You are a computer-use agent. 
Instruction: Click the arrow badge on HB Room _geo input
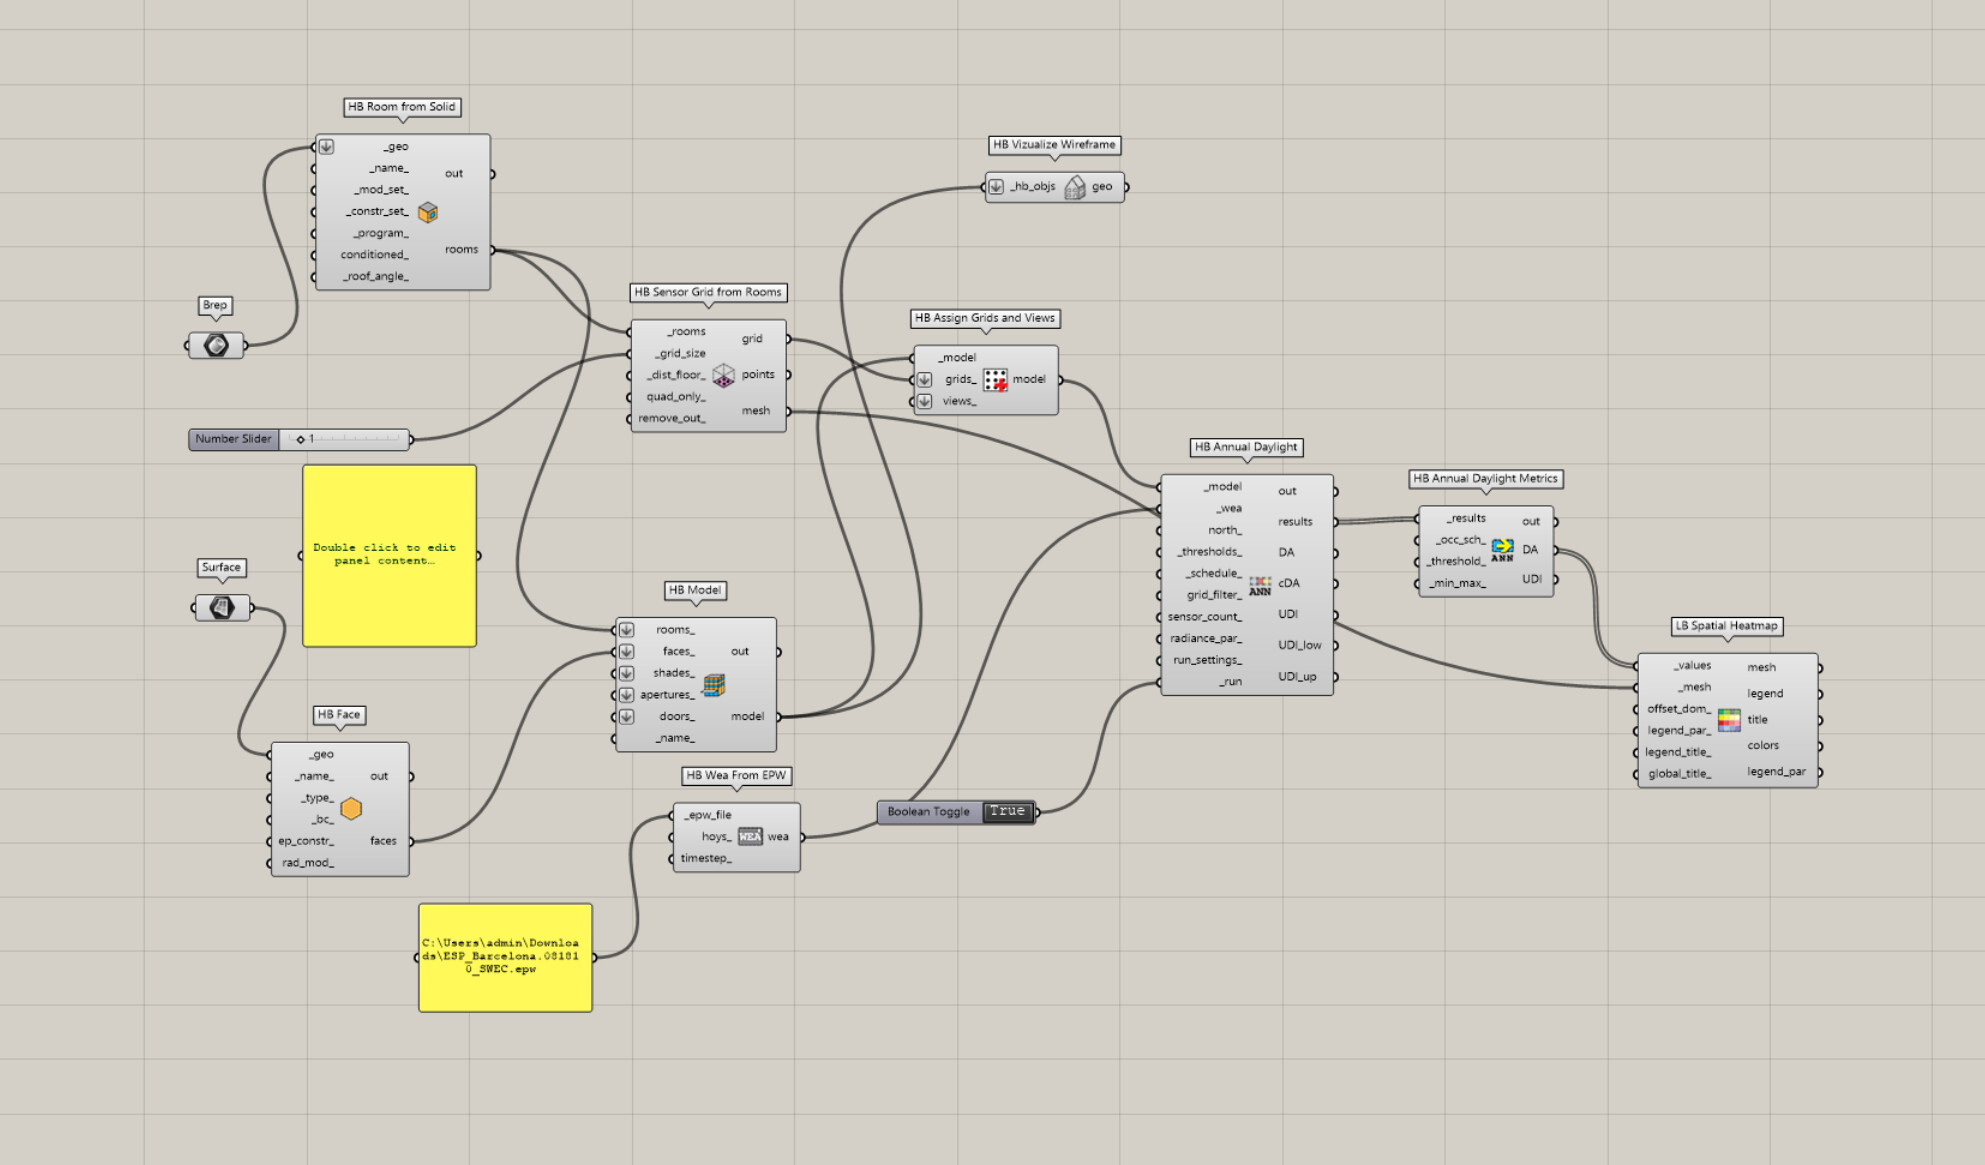point(326,147)
